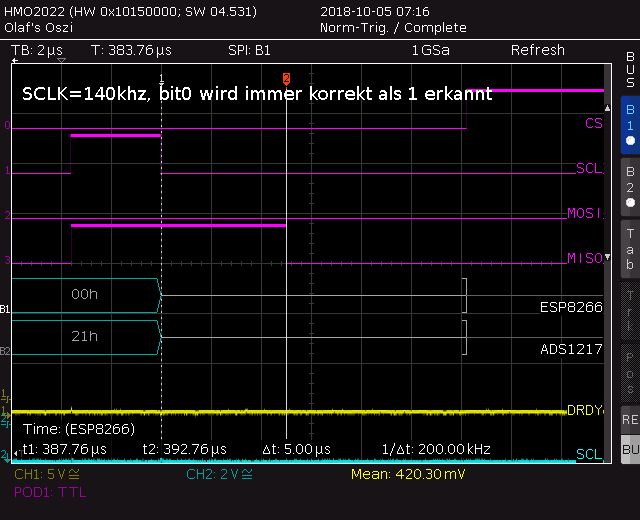Select the B2 bus soft-menu button
This screenshot has width=640, height=520.
630,187
